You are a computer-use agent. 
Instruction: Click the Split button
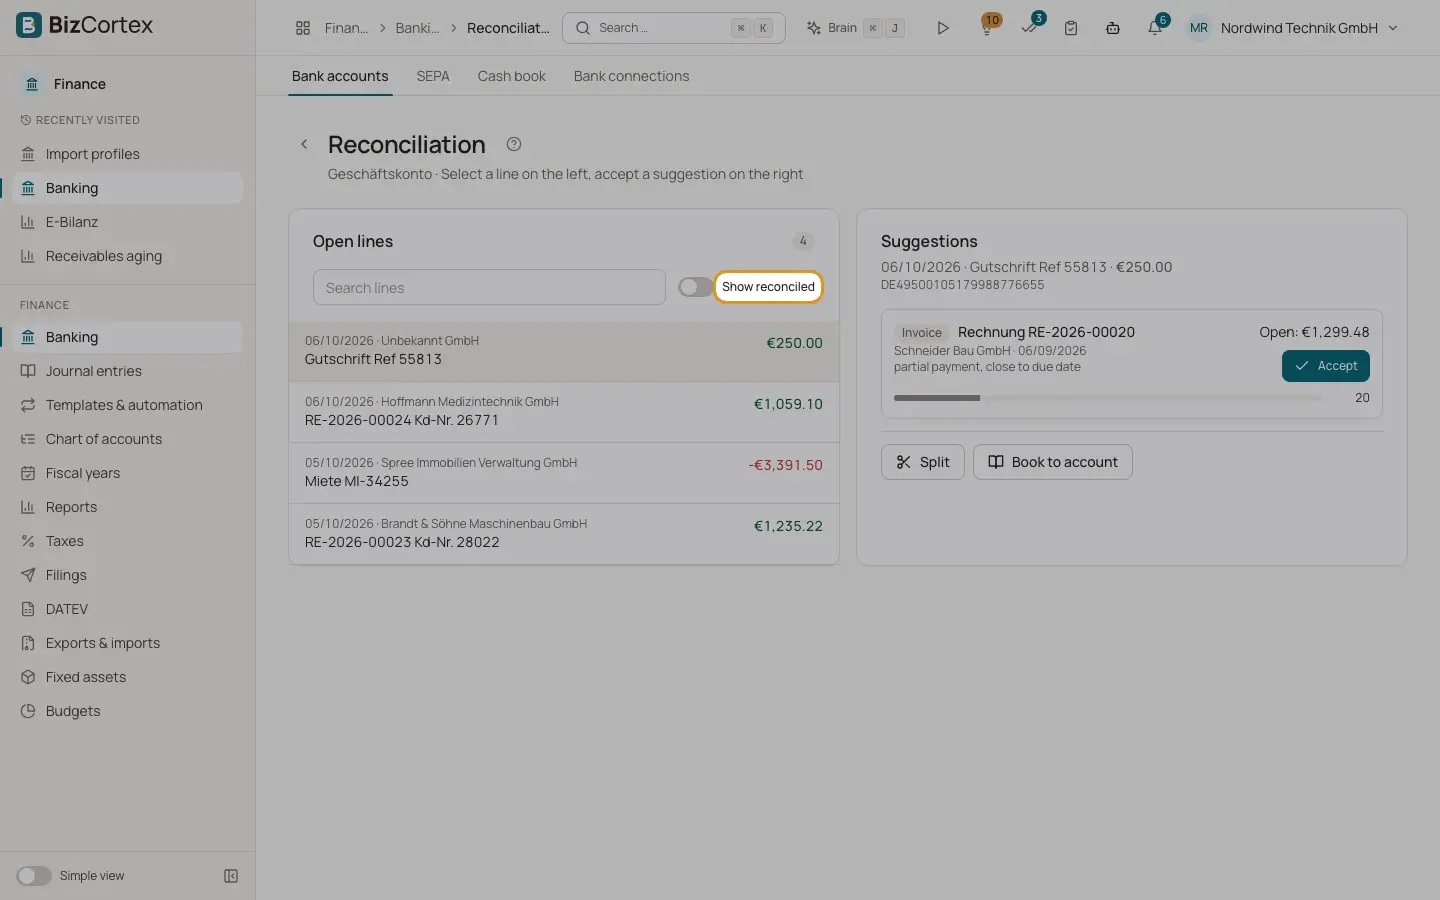coord(922,462)
